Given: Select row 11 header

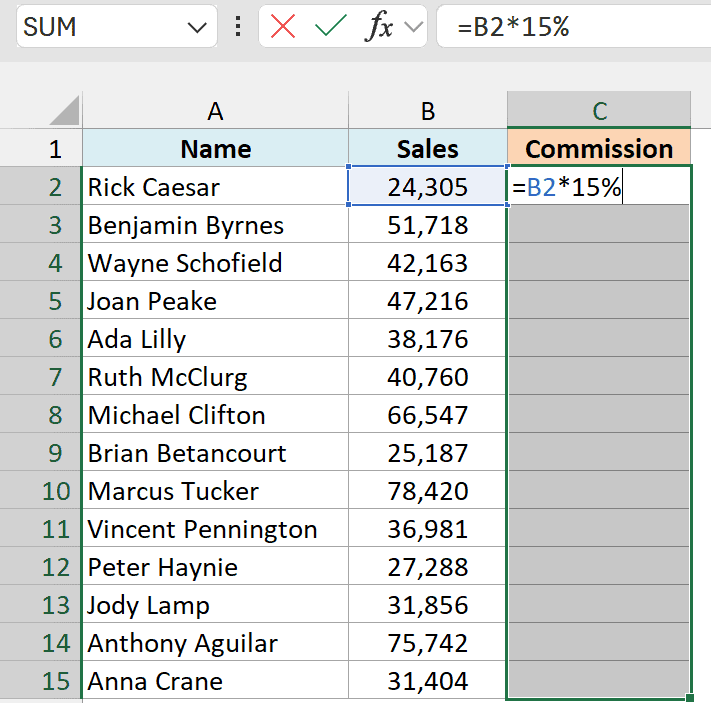Looking at the screenshot, I should click(x=41, y=528).
